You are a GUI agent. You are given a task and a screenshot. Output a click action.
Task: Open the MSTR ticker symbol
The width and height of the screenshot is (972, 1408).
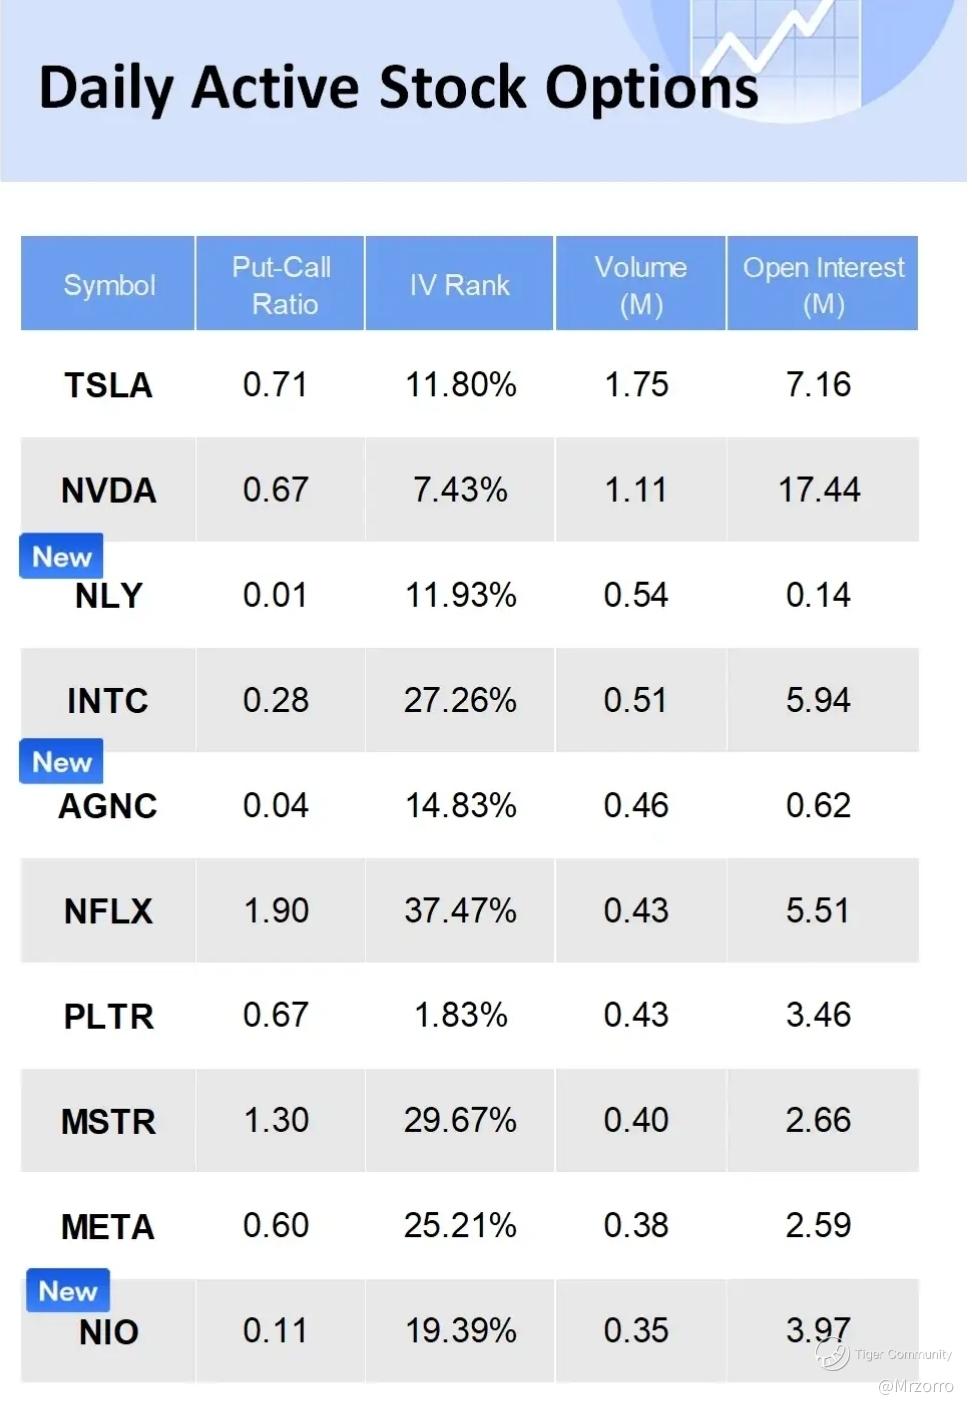108,1121
